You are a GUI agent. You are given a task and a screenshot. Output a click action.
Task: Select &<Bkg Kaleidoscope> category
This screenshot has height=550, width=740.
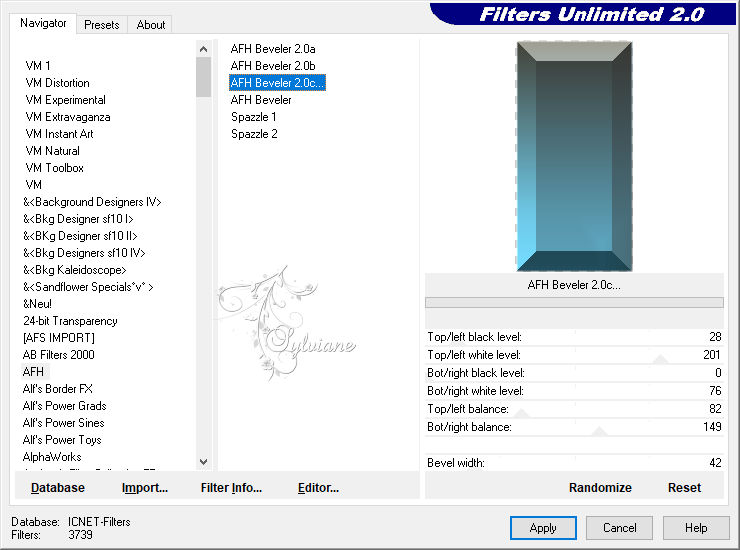[75, 270]
